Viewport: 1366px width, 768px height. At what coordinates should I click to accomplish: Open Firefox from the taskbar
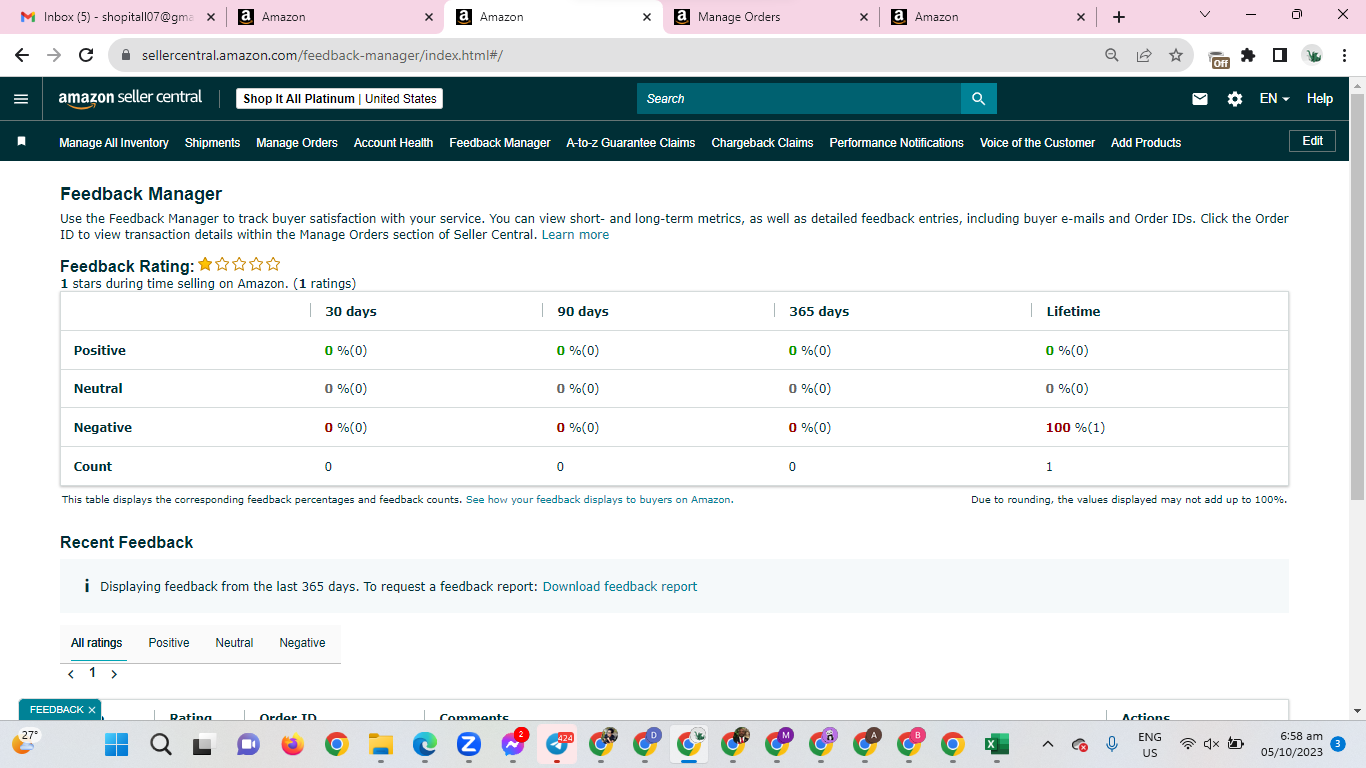point(292,744)
